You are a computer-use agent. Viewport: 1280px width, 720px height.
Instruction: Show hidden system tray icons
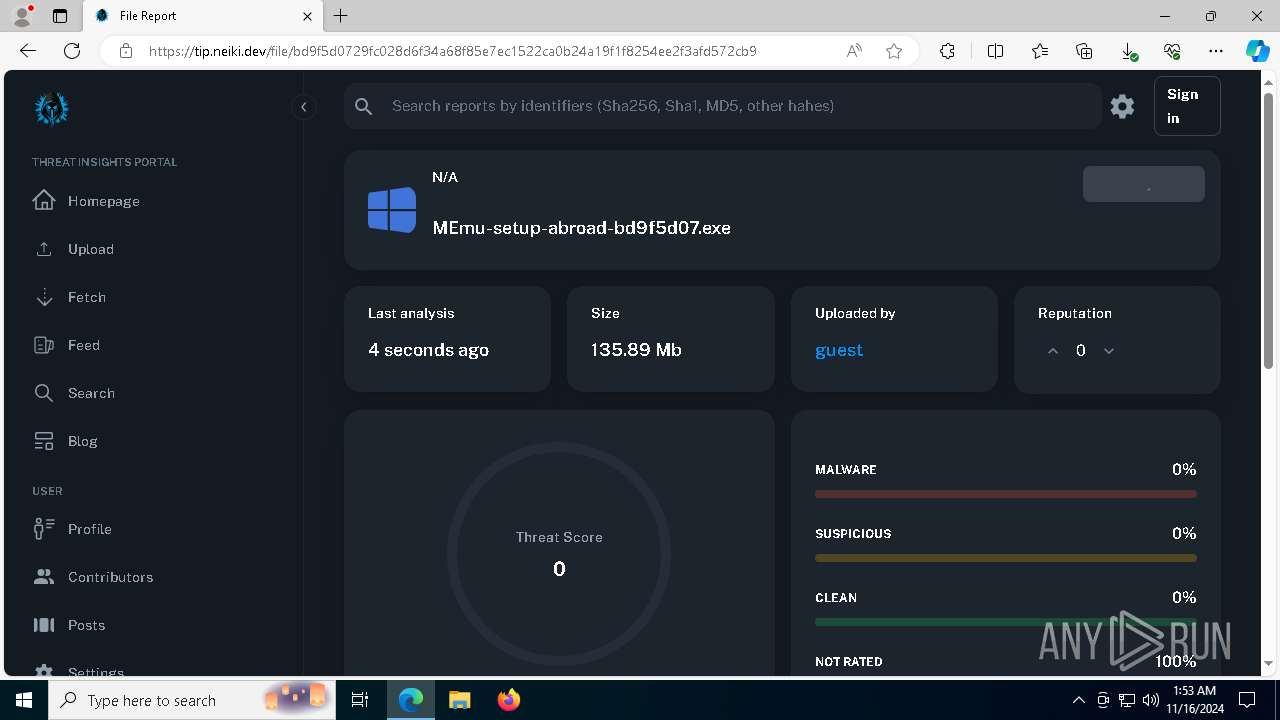1078,700
